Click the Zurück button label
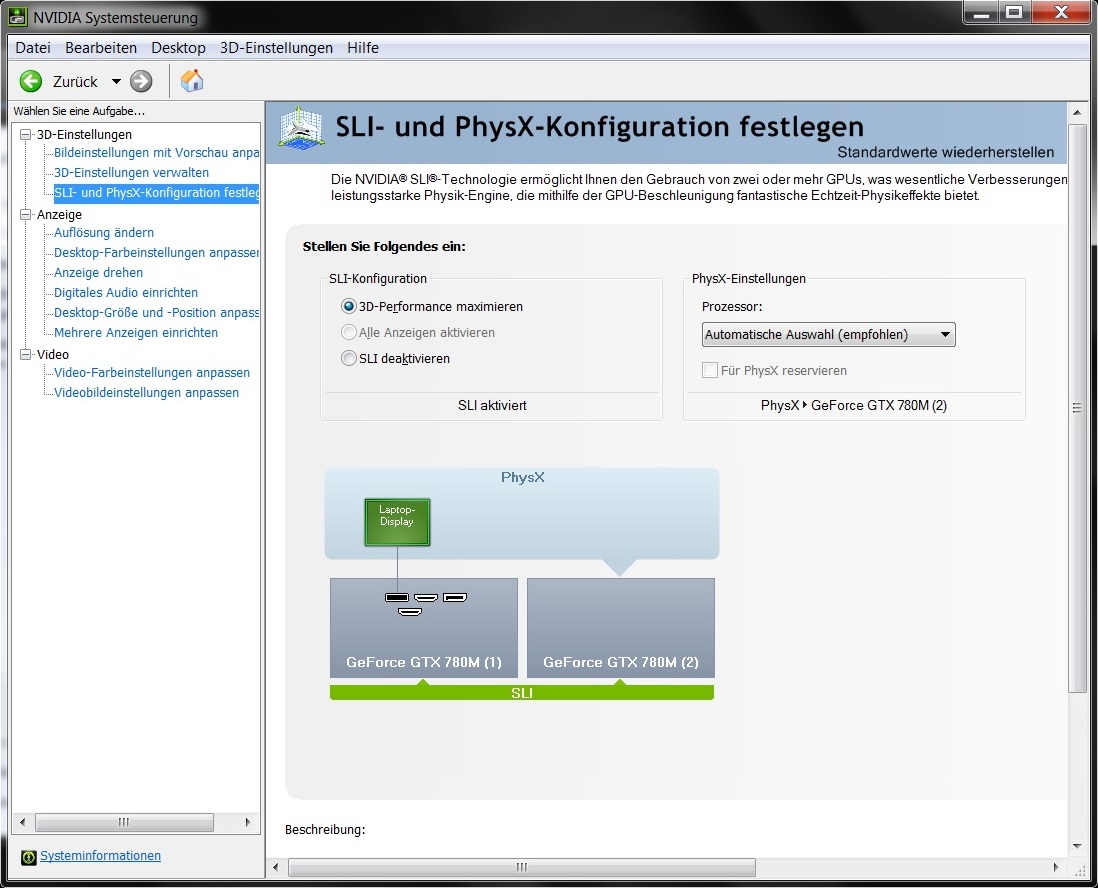The image size is (1098, 888). tap(75, 82)
